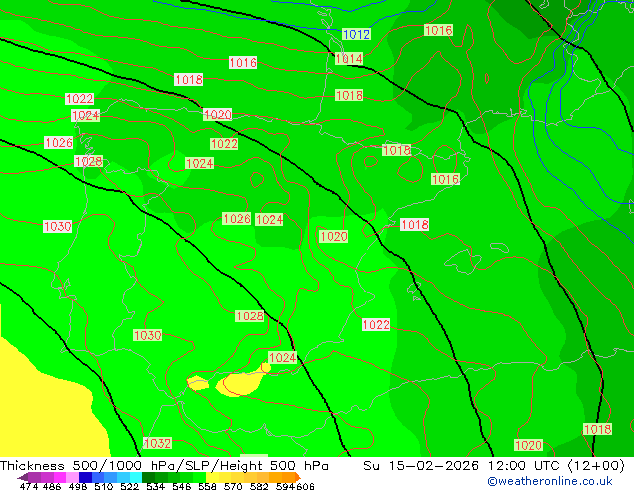The image size is (634, 490).
Task: Click the orange arrow end of the color scale
Action: point(298,477)
